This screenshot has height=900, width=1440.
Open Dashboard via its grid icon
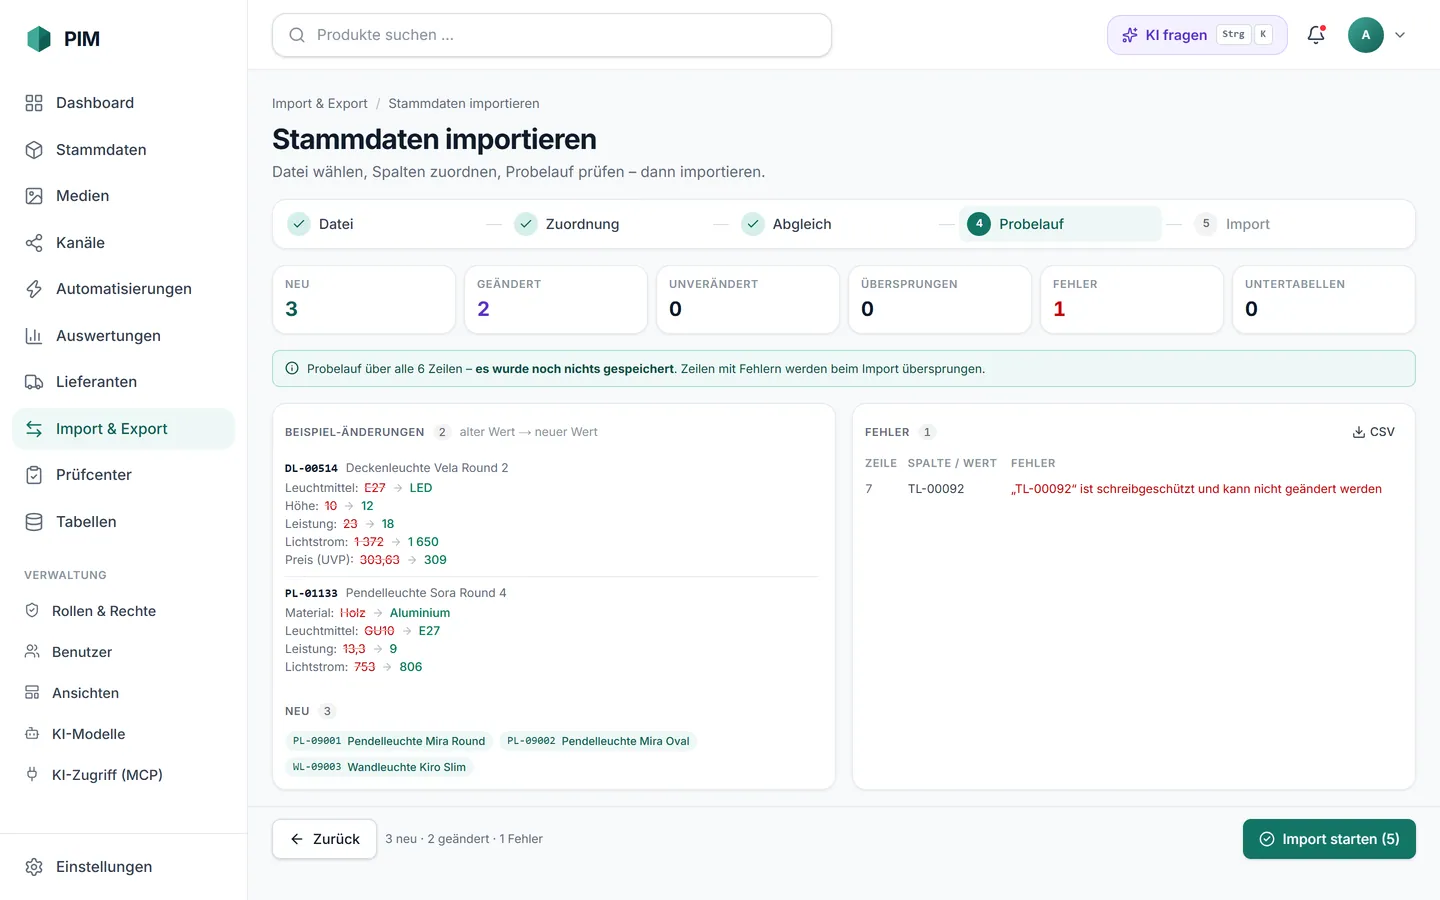(x=34, y=103)
